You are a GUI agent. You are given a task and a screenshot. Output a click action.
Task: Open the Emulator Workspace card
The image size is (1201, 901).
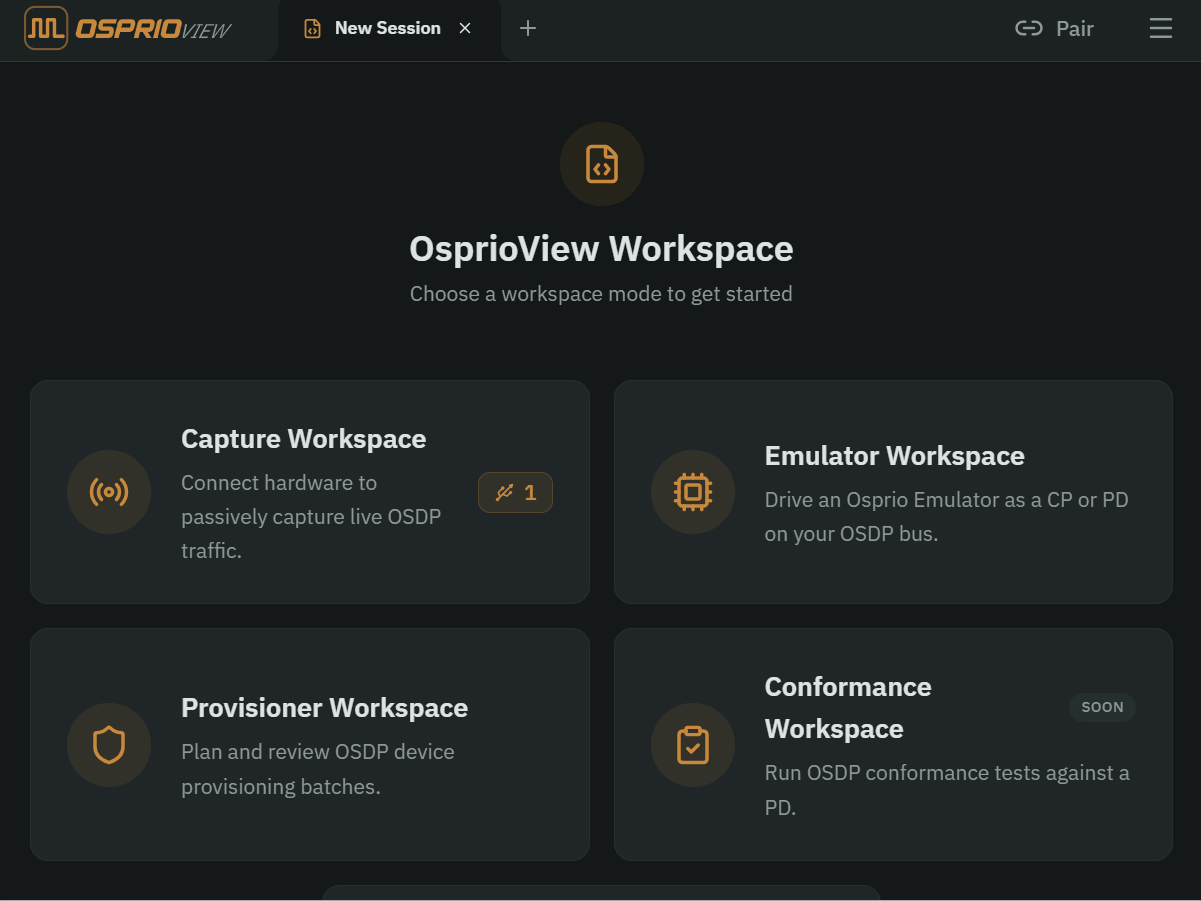pos(893,492)
